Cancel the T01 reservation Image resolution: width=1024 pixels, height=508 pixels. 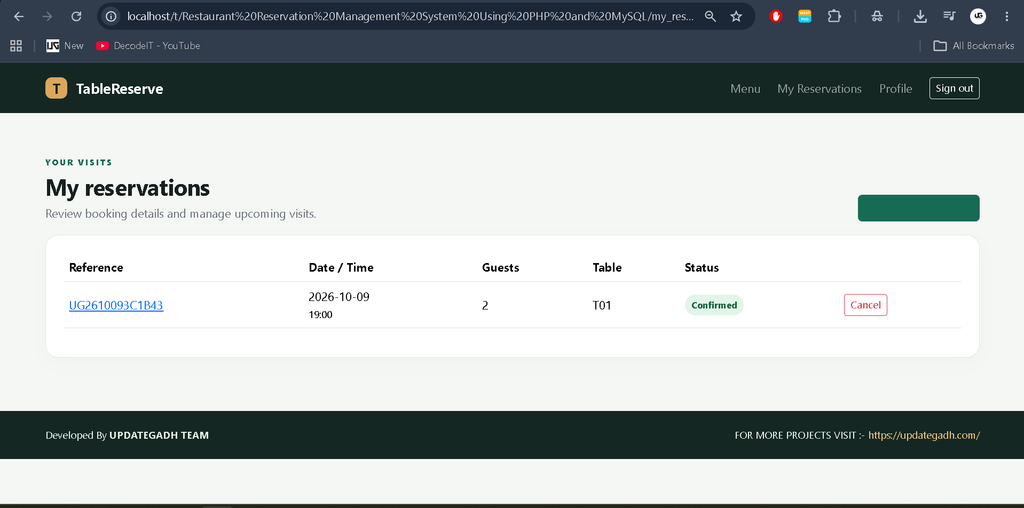point(865,305)
